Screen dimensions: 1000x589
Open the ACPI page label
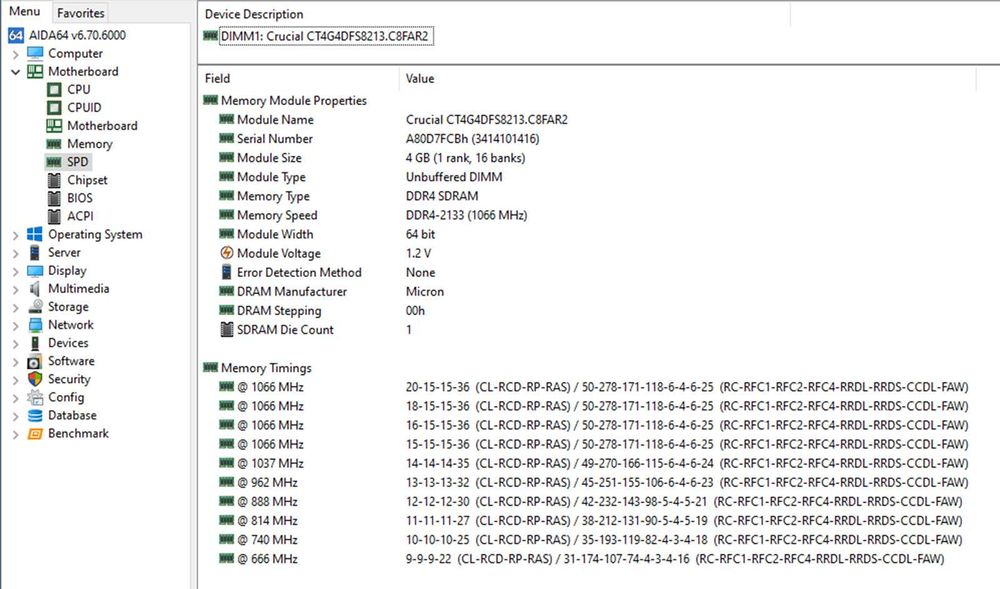pyautogui.click(x=80, y=216)
